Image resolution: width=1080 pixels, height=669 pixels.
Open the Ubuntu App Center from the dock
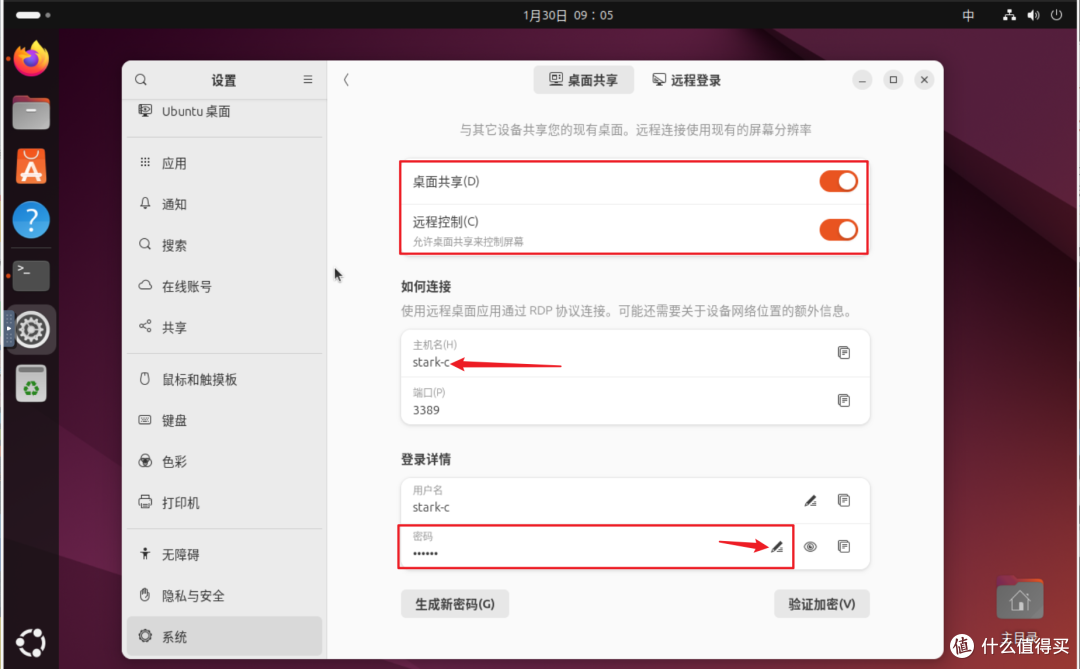point(31,166)
